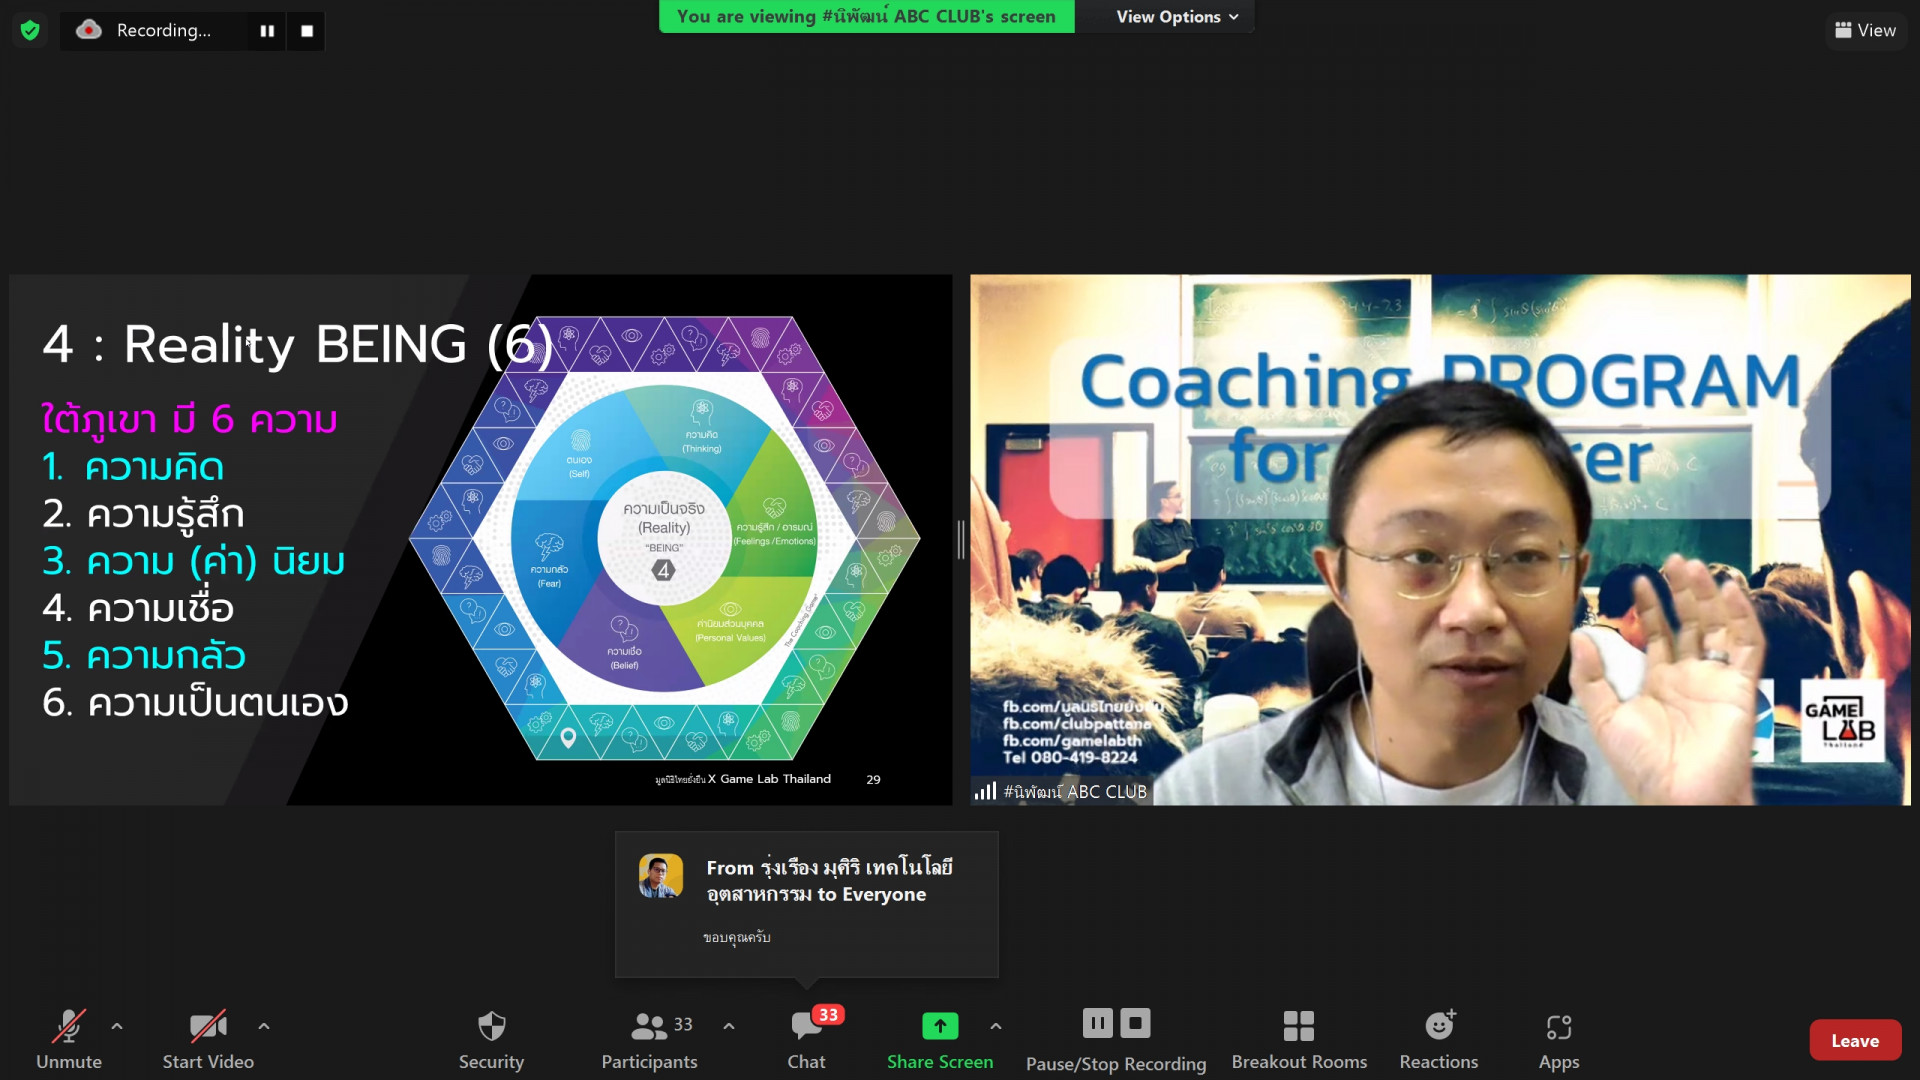Unmute the microphone
The height and width of the screenshot is (1080, 1920).
(x=69, y=1040)
